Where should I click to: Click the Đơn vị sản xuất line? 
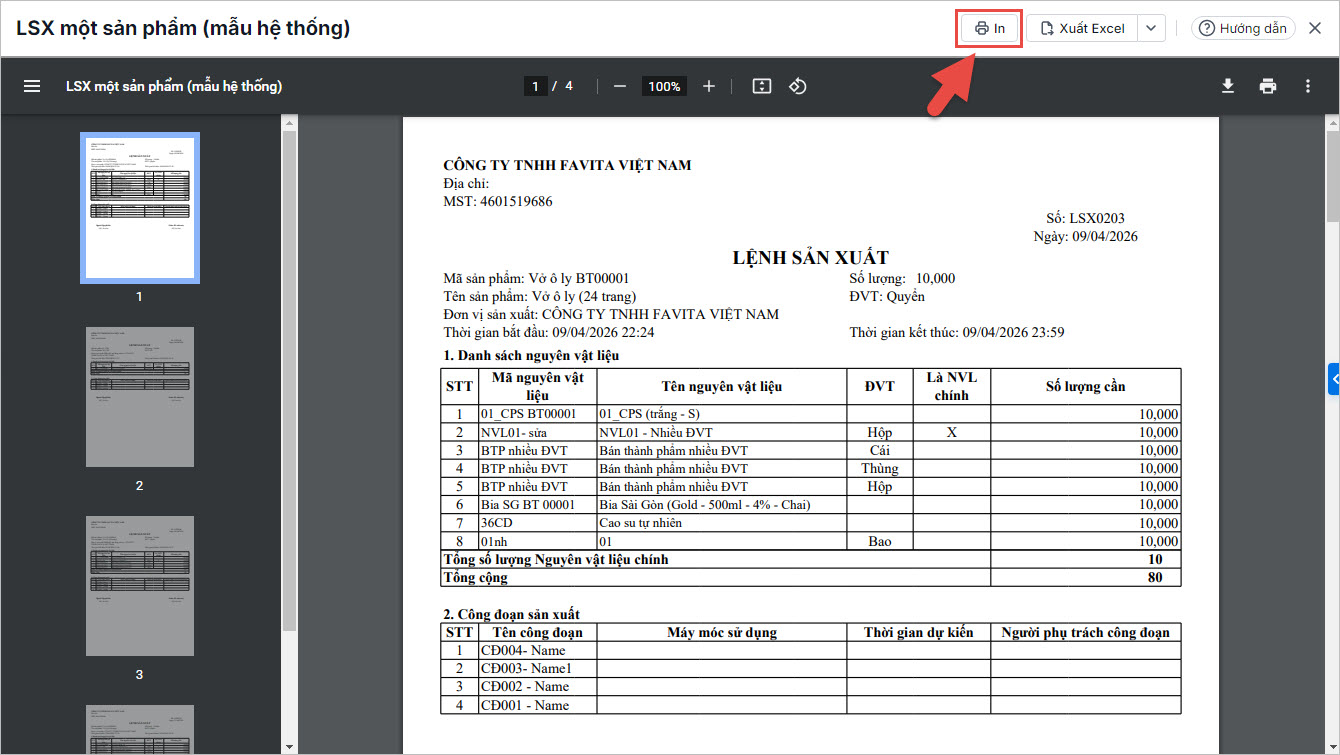[x=611, y=314]
